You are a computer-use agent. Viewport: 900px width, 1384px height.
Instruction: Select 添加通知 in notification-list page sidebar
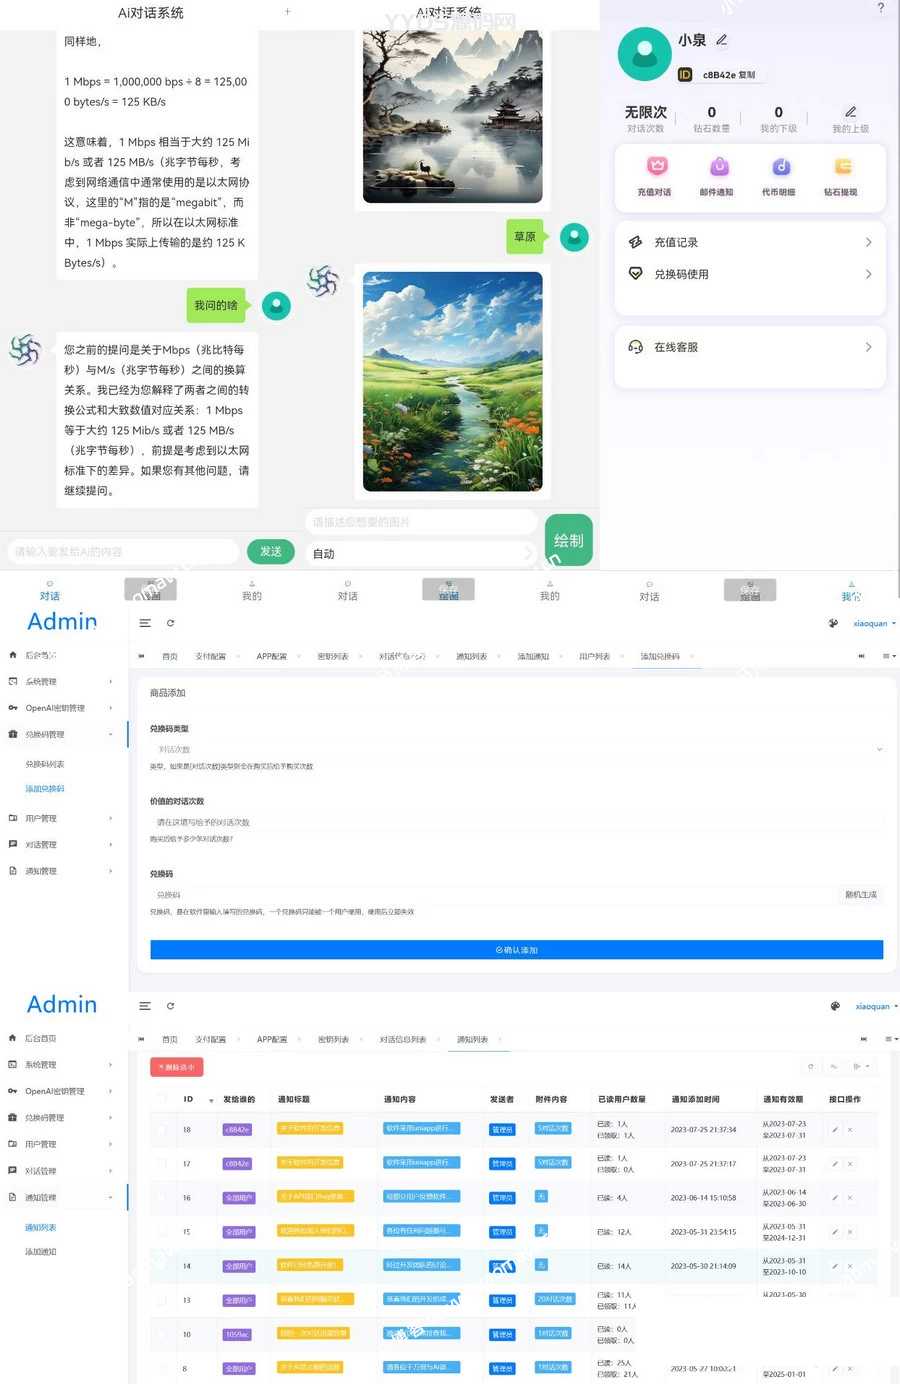[x=41, y=1252]
